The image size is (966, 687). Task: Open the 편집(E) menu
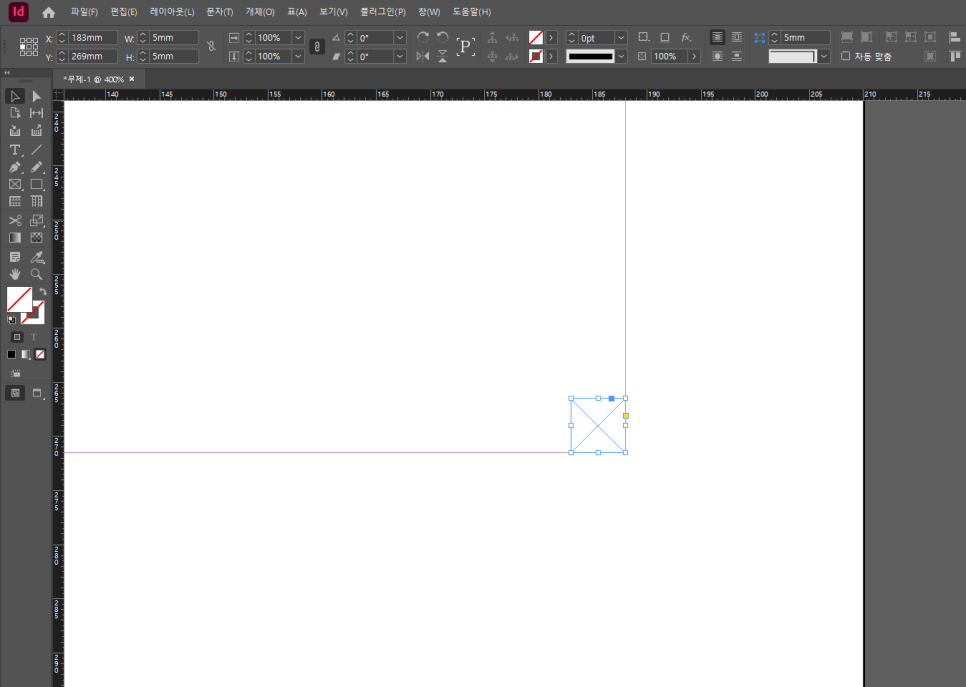124,12
